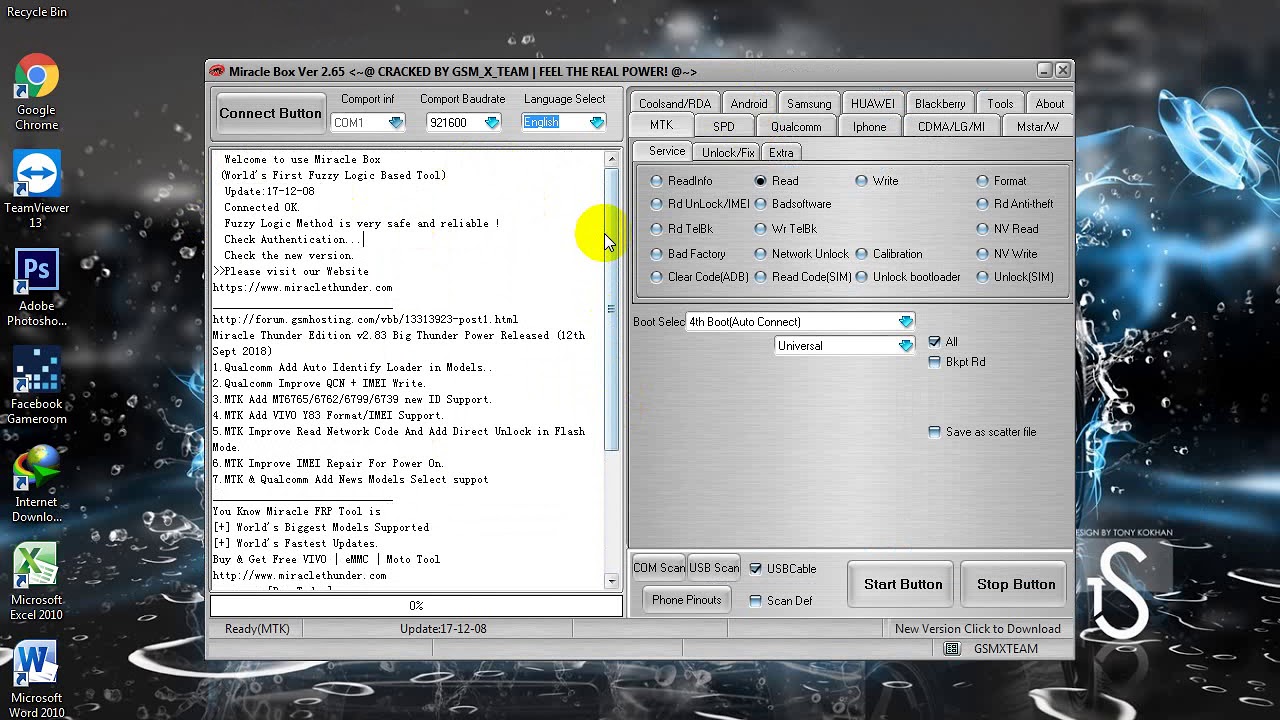Choose the Clear Code(ADB) option

[699, 277]
